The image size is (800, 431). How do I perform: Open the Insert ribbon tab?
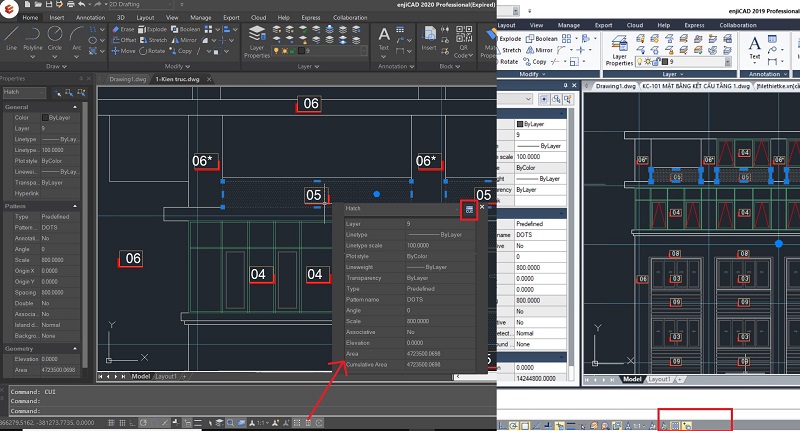coord(57,17)
